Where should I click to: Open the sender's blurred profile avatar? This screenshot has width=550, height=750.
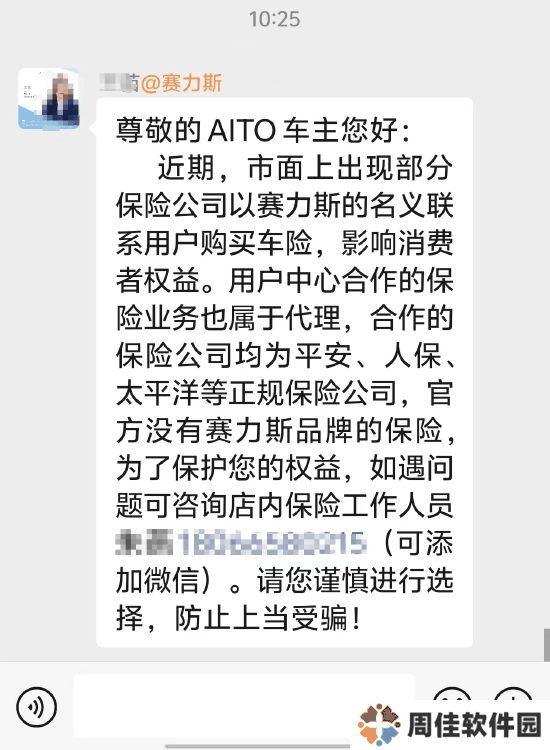[x=49, y=99]
